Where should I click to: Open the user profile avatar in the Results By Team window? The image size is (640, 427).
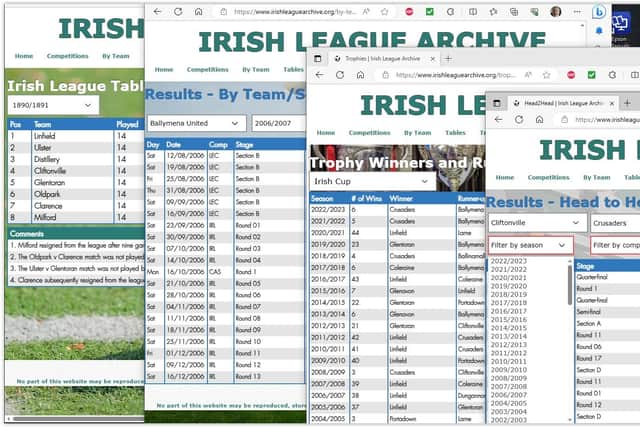click(x=556, y=11)
